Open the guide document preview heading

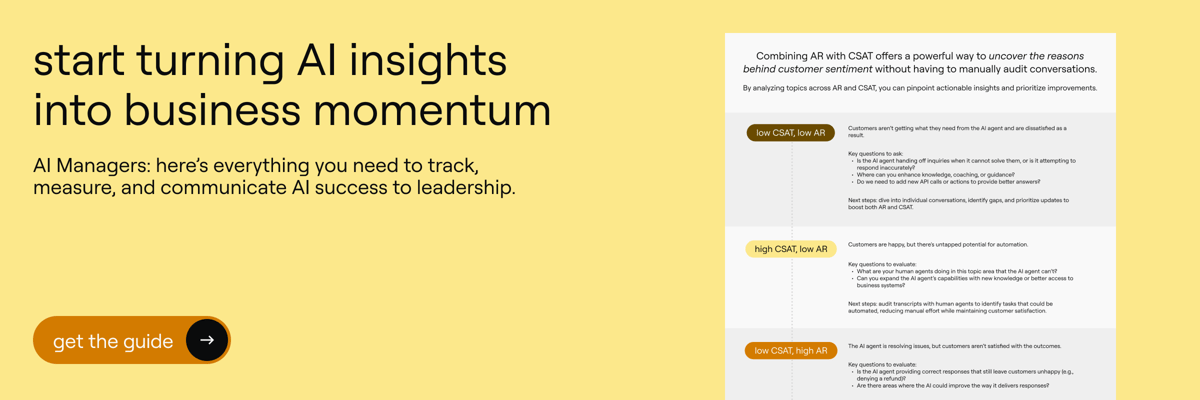coord(920,63)
